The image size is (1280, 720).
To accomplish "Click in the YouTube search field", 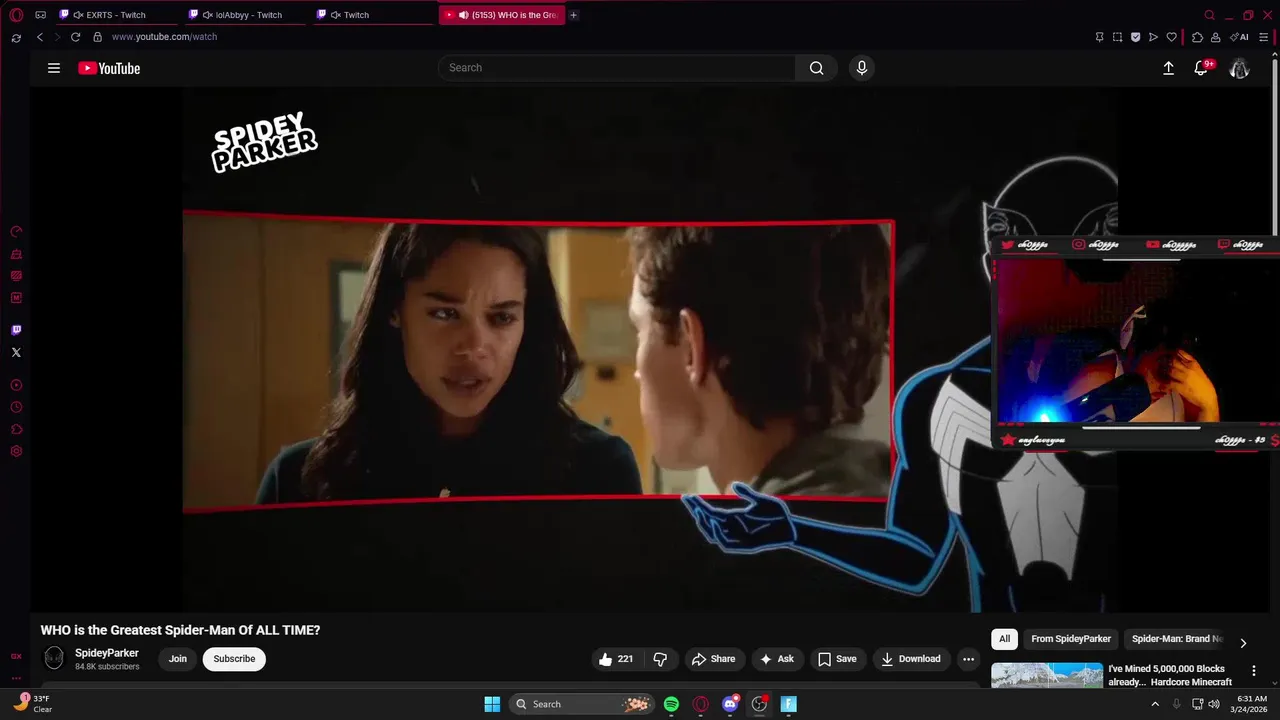I will click(616, 68).
